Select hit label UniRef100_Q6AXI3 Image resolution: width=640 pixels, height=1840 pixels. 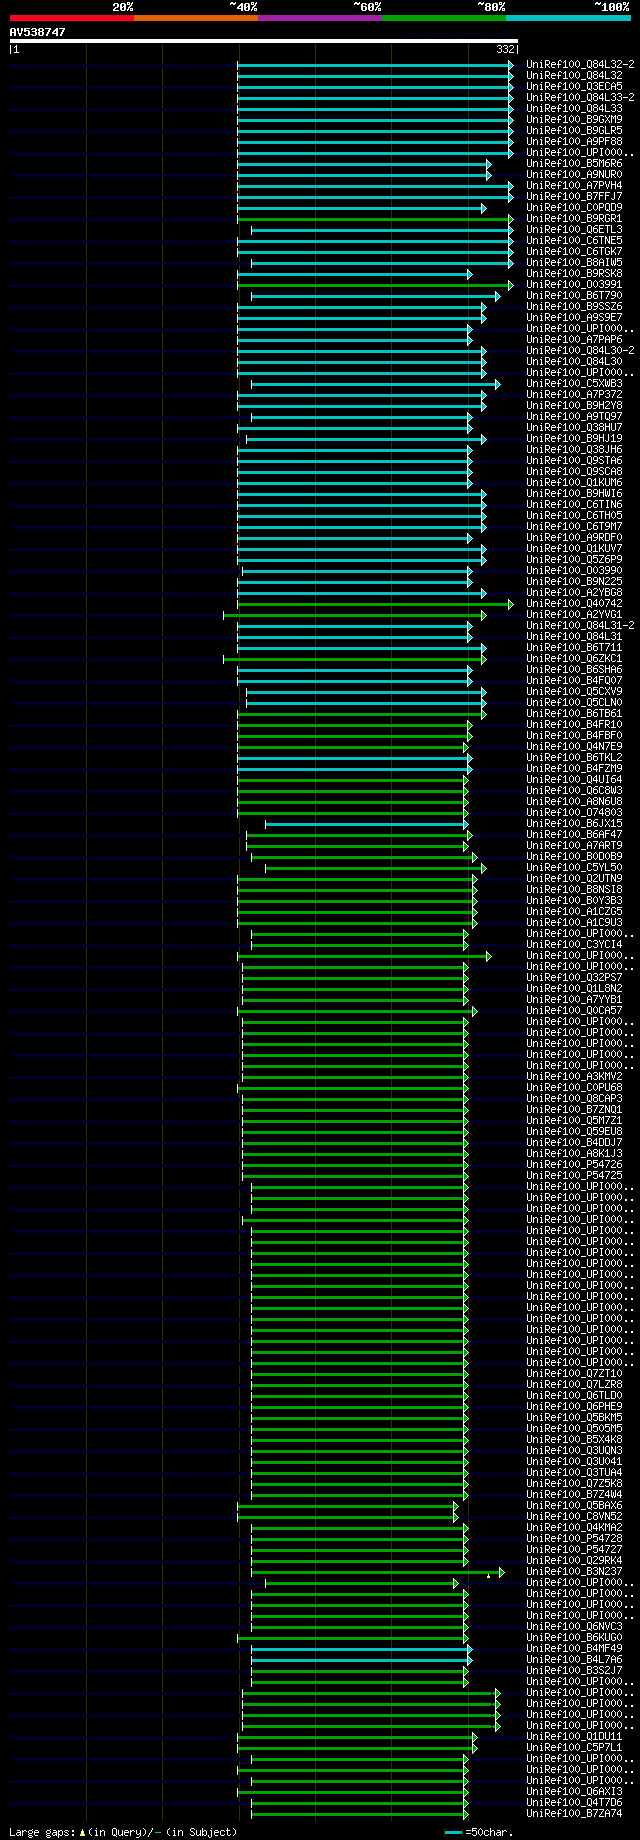pos(574,1791)
